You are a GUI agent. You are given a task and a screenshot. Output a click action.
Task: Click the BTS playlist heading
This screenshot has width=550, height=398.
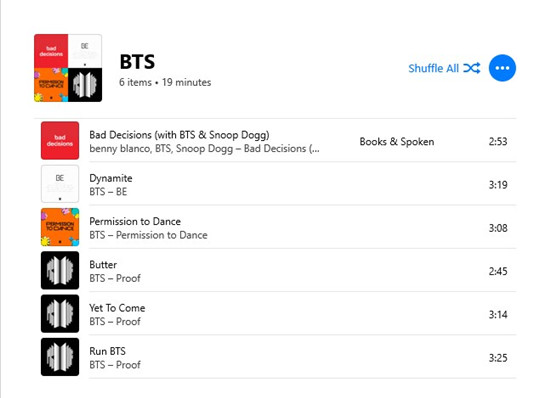pos(137,62)
